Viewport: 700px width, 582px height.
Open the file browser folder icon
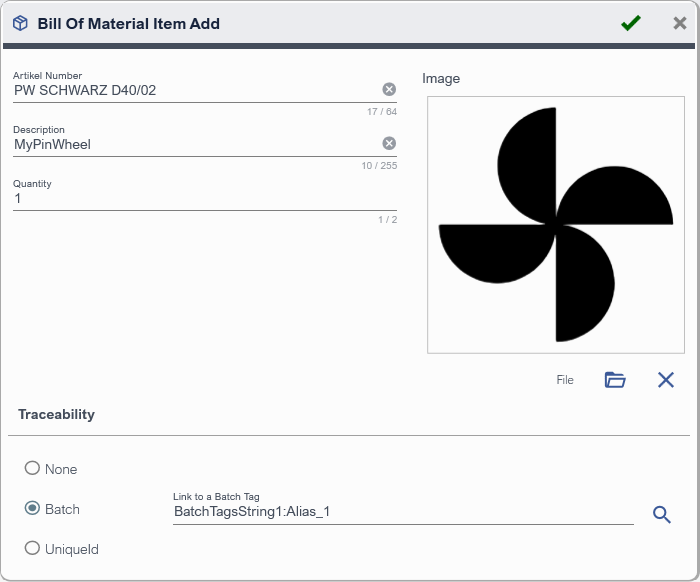click(615, 380)
